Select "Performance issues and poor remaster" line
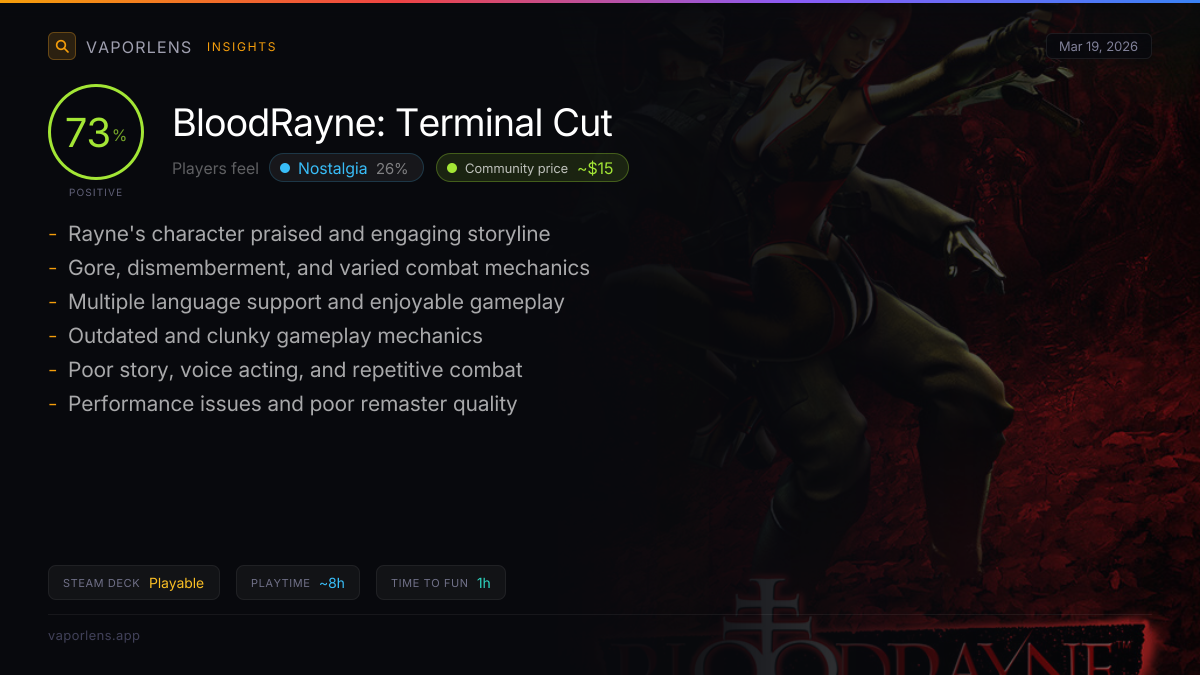Viewport: 1200px width, 675px height. [292, 404]
